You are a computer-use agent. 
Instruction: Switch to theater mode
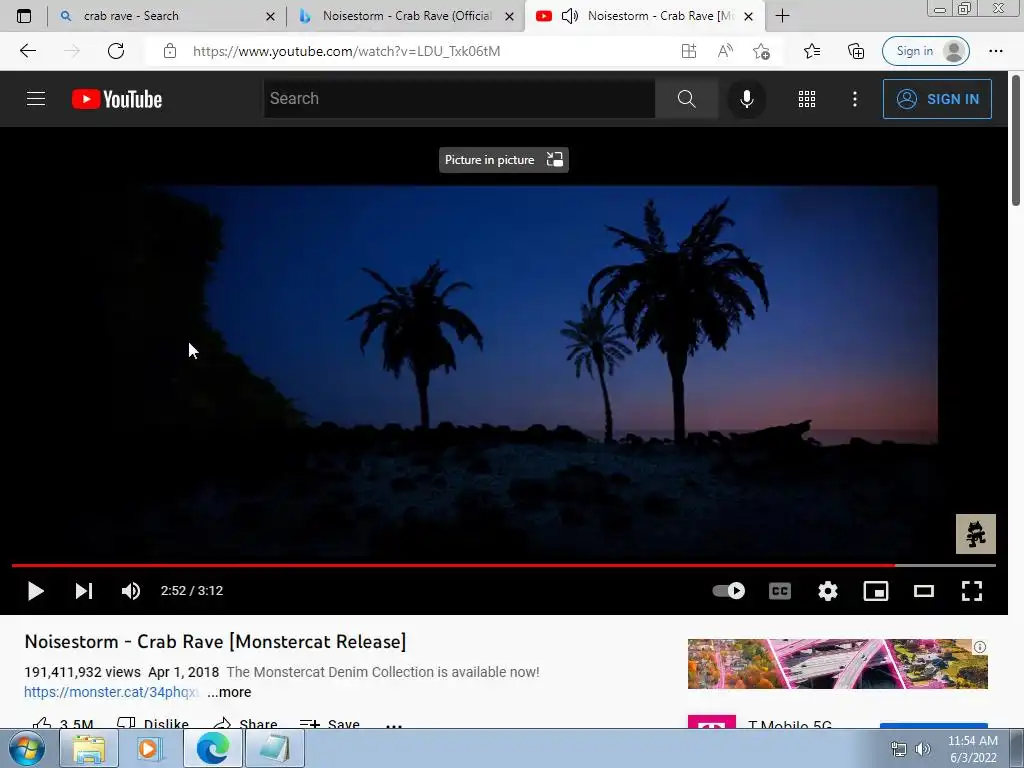(923, 591)
